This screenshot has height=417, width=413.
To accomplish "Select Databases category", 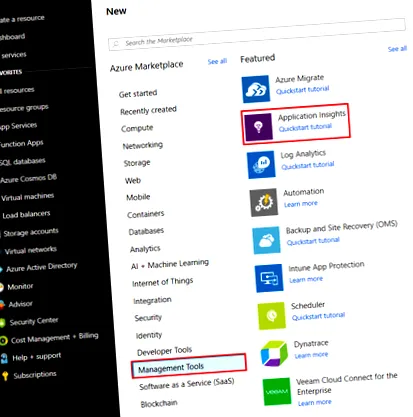I will click(x=146, y=231).
